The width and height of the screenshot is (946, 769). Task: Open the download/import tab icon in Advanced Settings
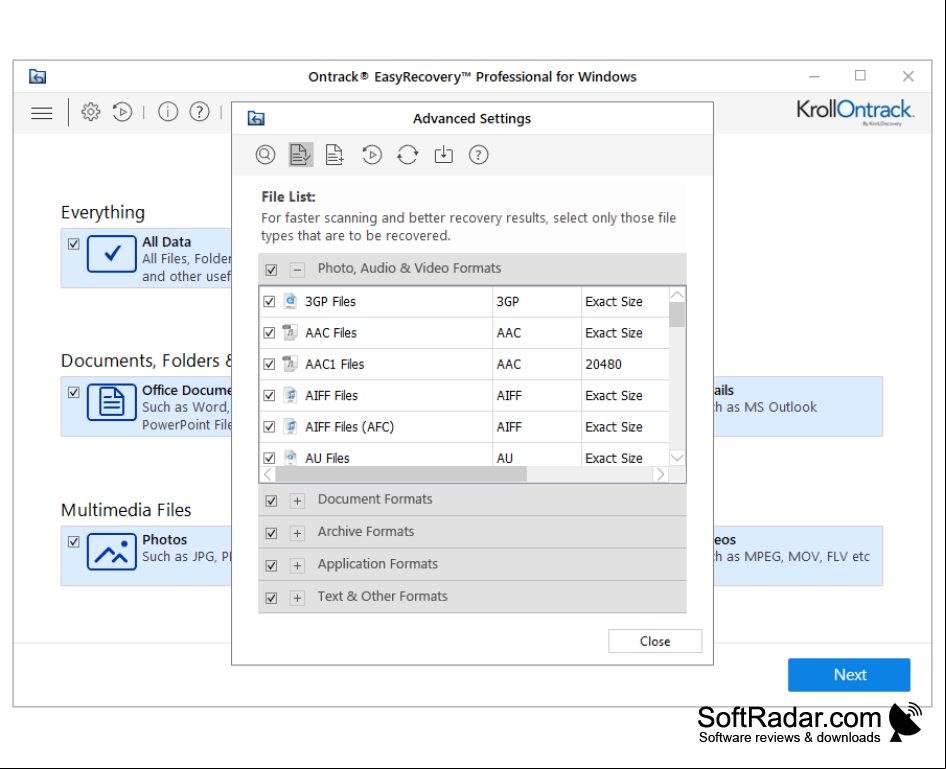pyautogui.click(x=443, y=155)
